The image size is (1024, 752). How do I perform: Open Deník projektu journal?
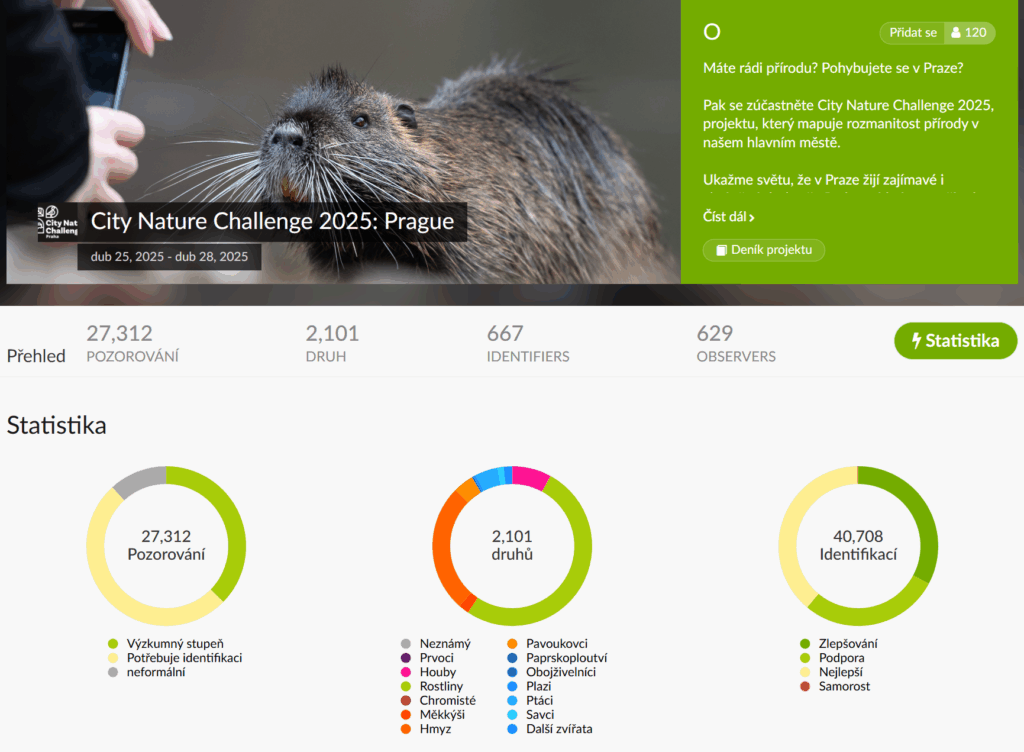(763, 250)
